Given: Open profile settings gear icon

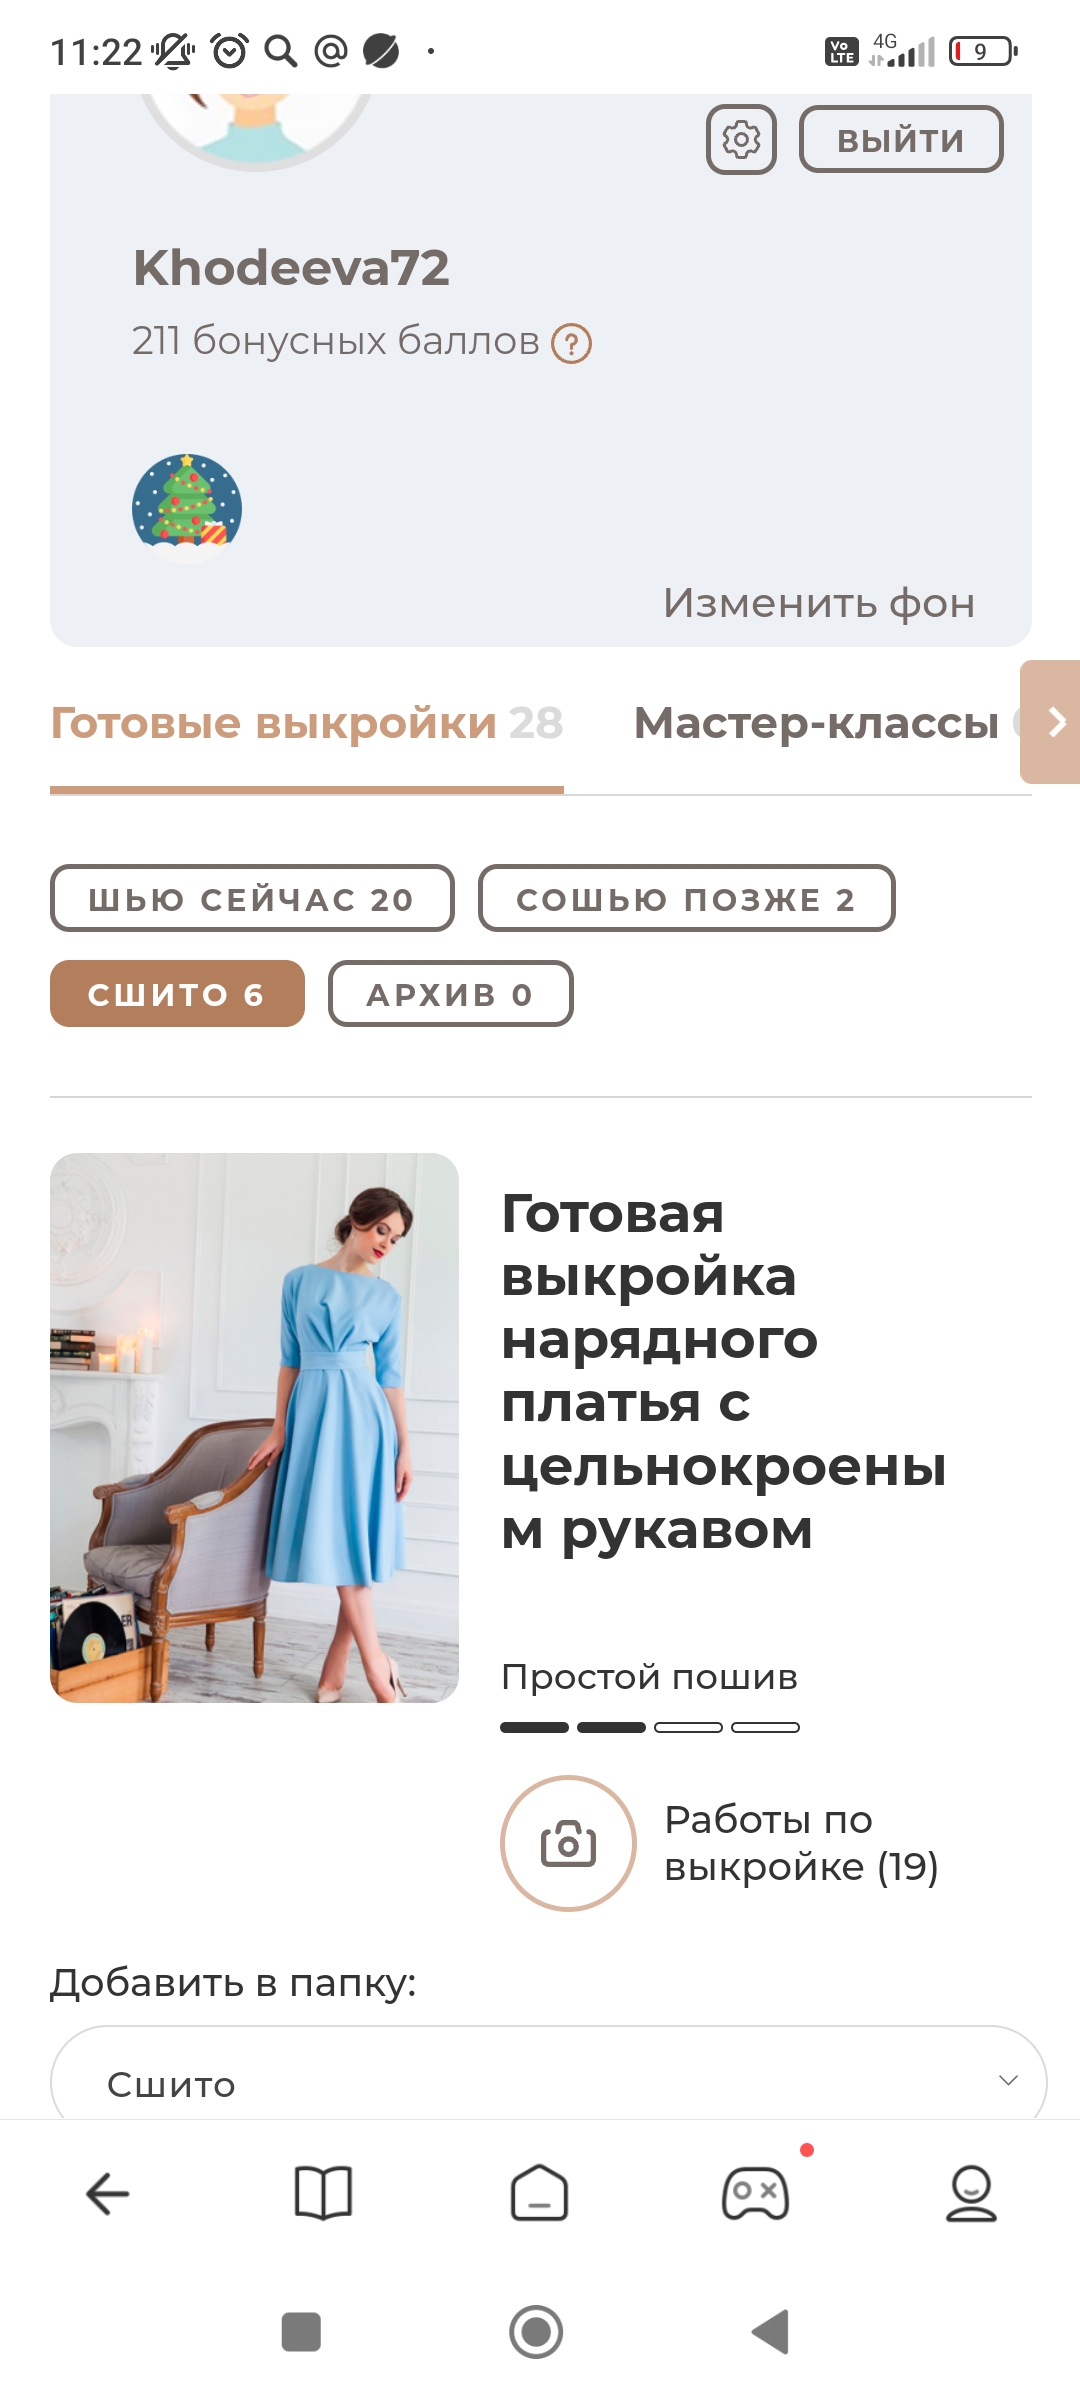Looking at the screenshot, I should click(741, 139).
